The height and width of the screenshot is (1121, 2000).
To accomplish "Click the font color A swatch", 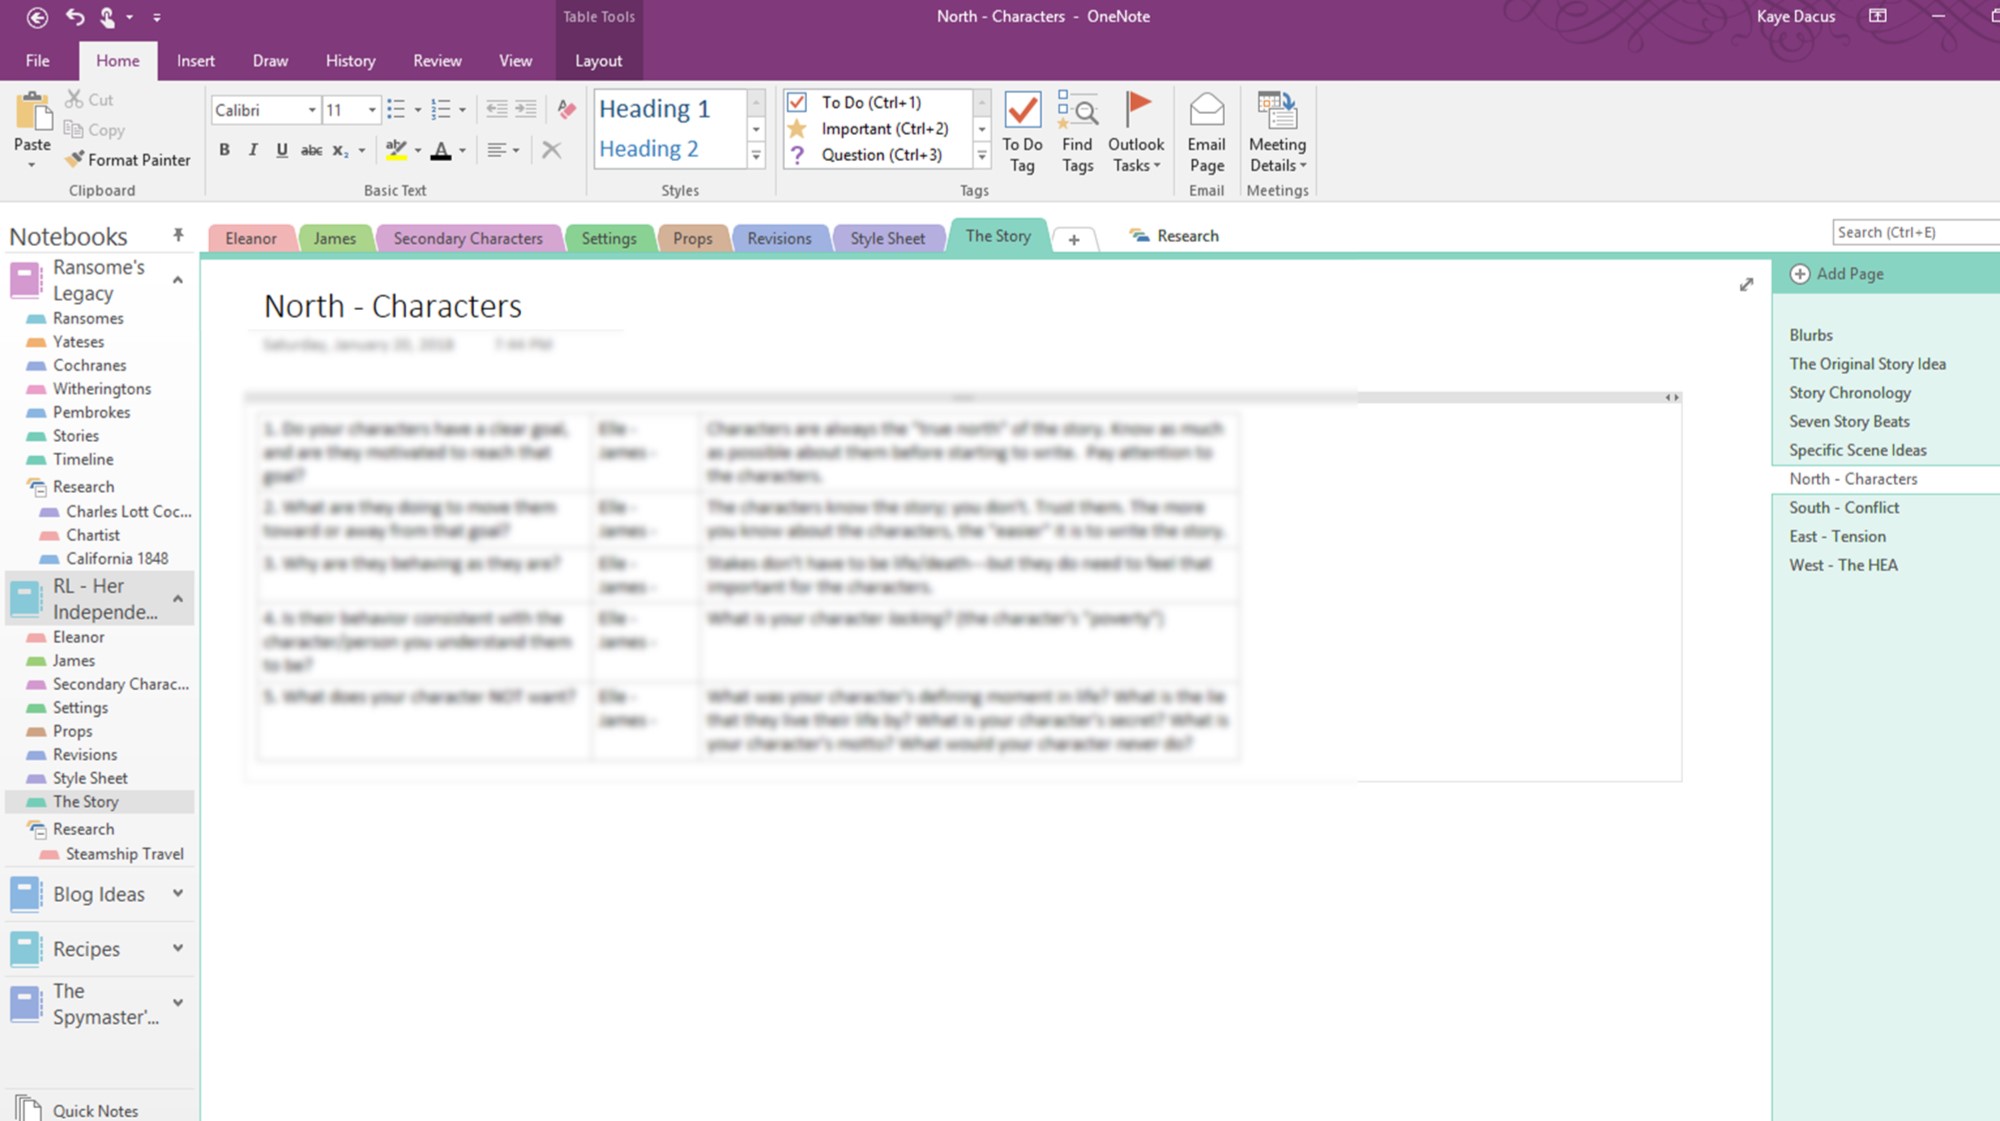I will tap(440, 150).
